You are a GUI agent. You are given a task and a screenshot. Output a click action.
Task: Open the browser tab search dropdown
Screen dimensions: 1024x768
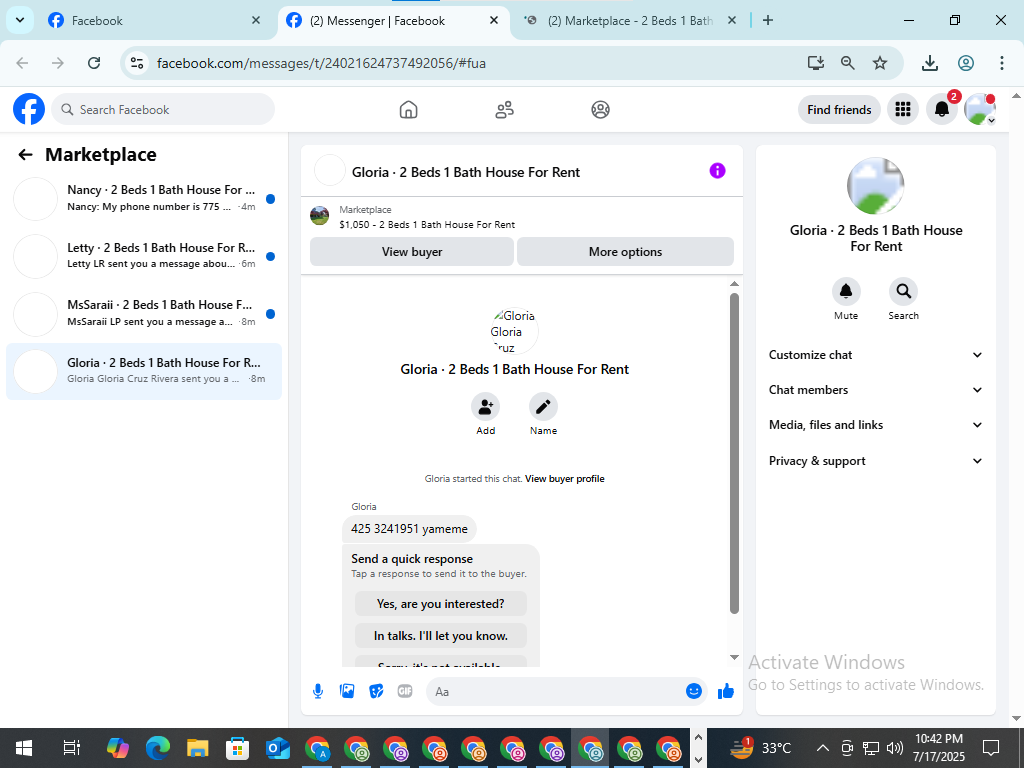coord(20,20)
